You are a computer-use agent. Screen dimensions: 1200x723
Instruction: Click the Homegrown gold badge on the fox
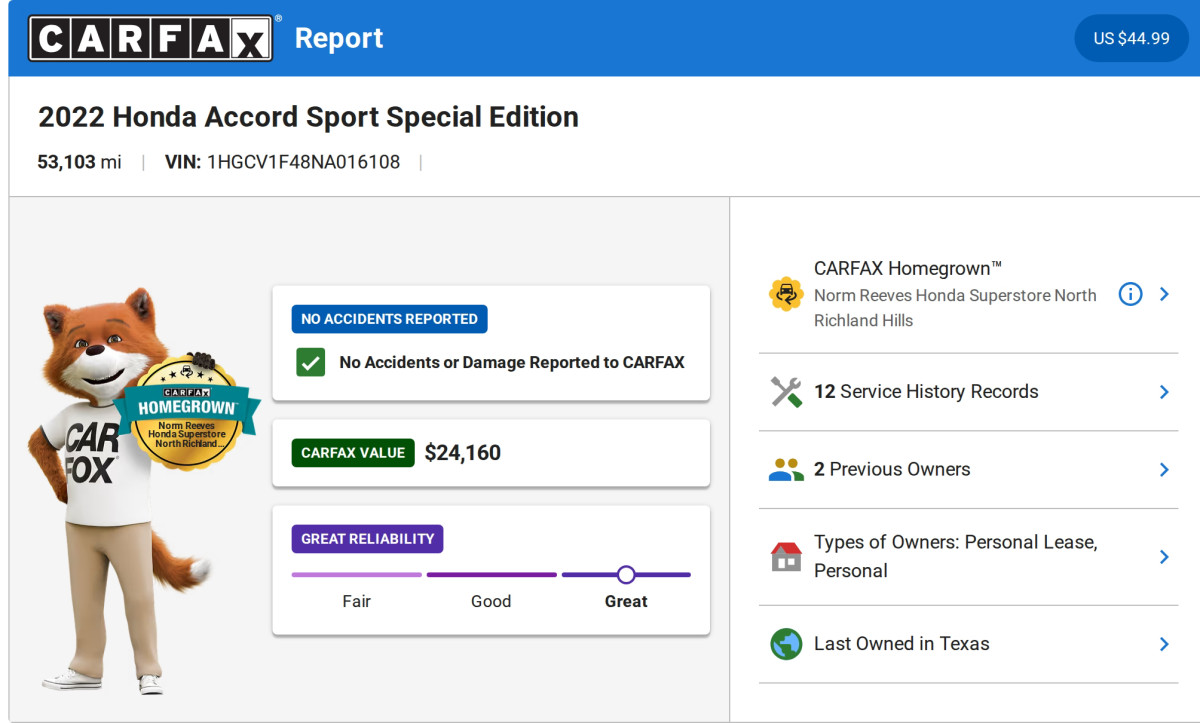187,411
